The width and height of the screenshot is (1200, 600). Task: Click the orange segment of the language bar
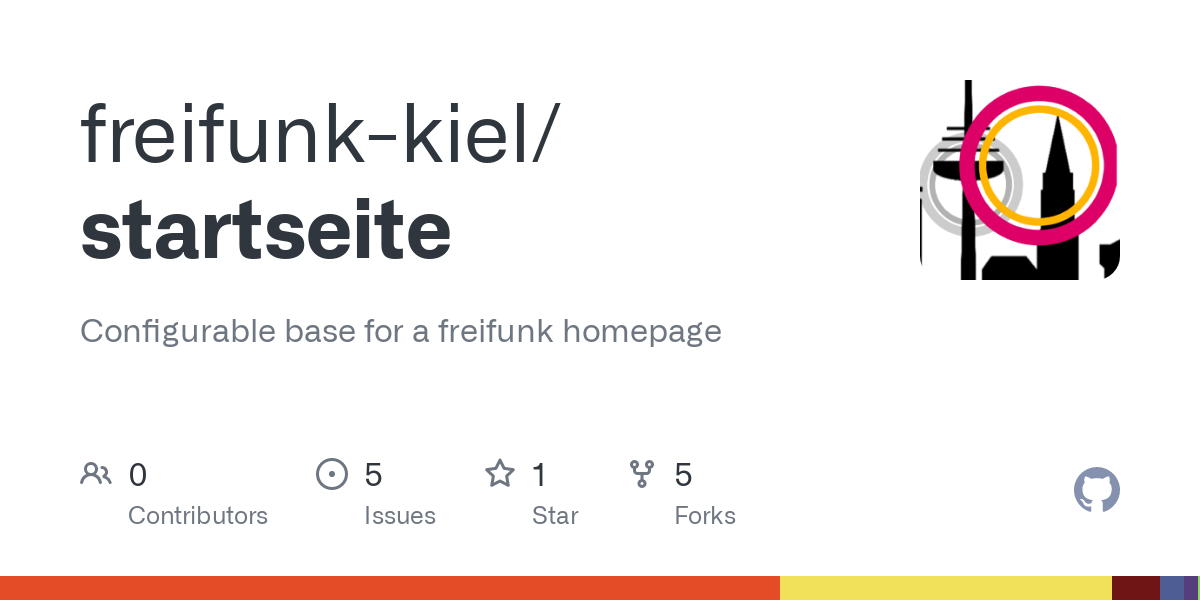(x=390, y=588)
